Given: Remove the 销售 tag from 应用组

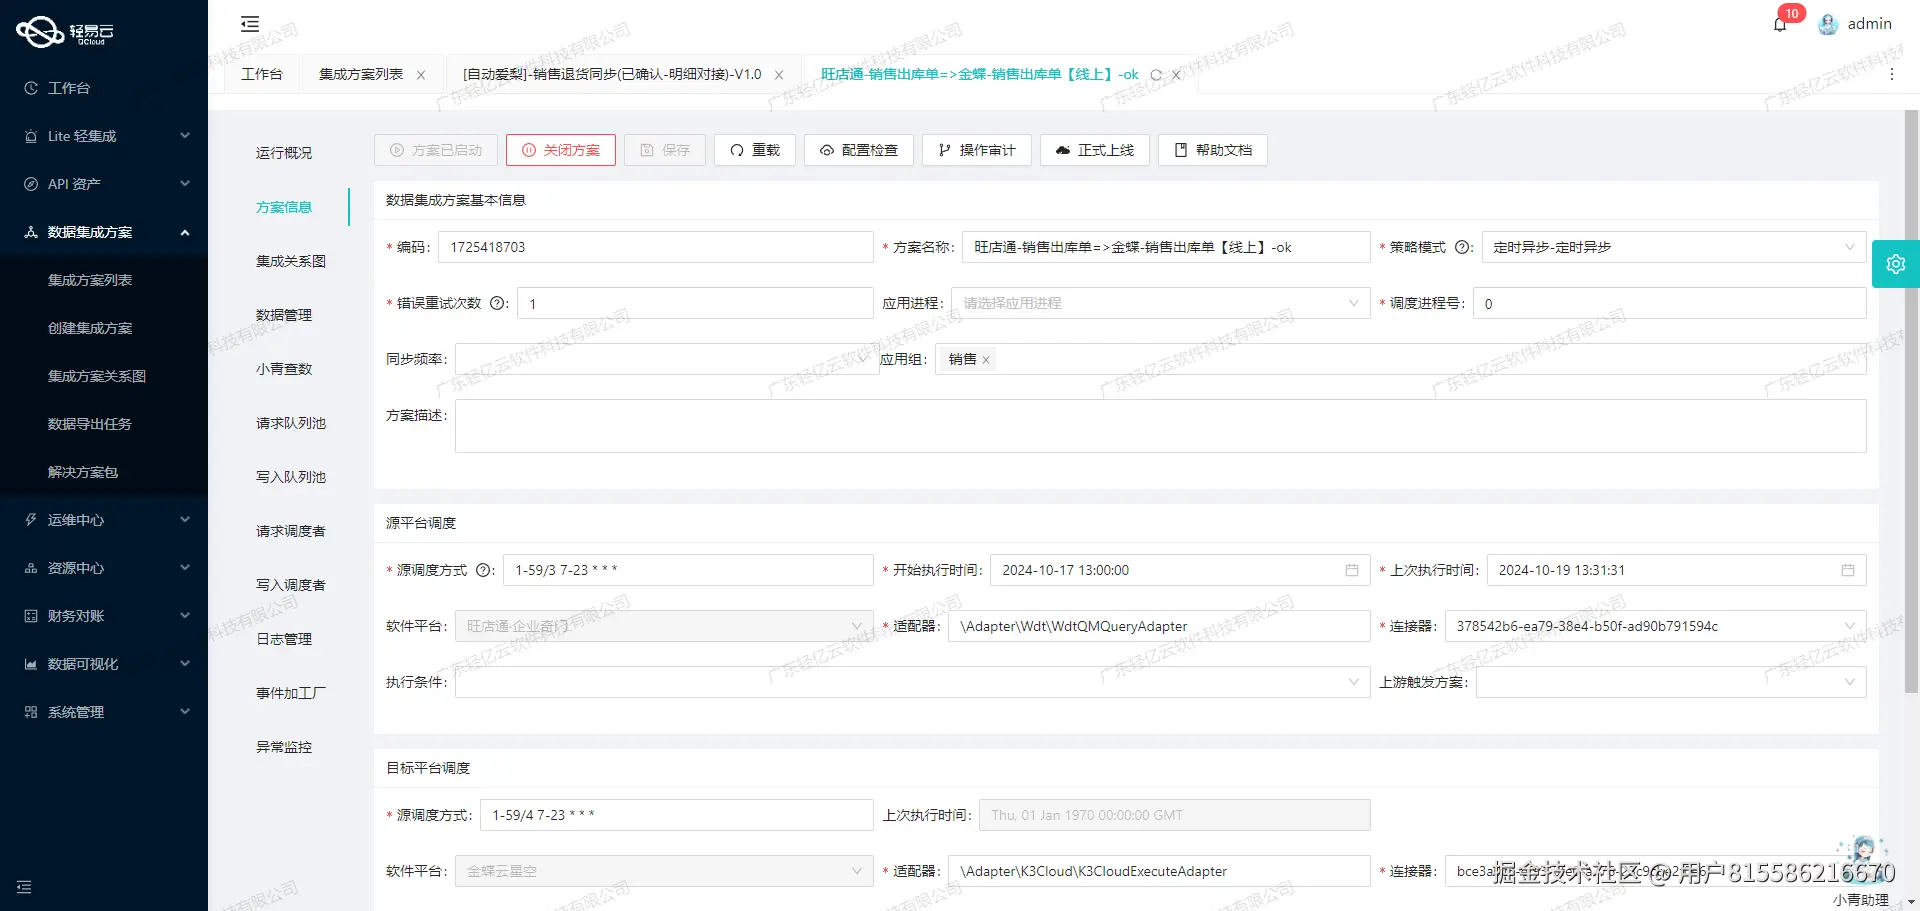Looking at the screenshot, I should click(x=985, y=359).
